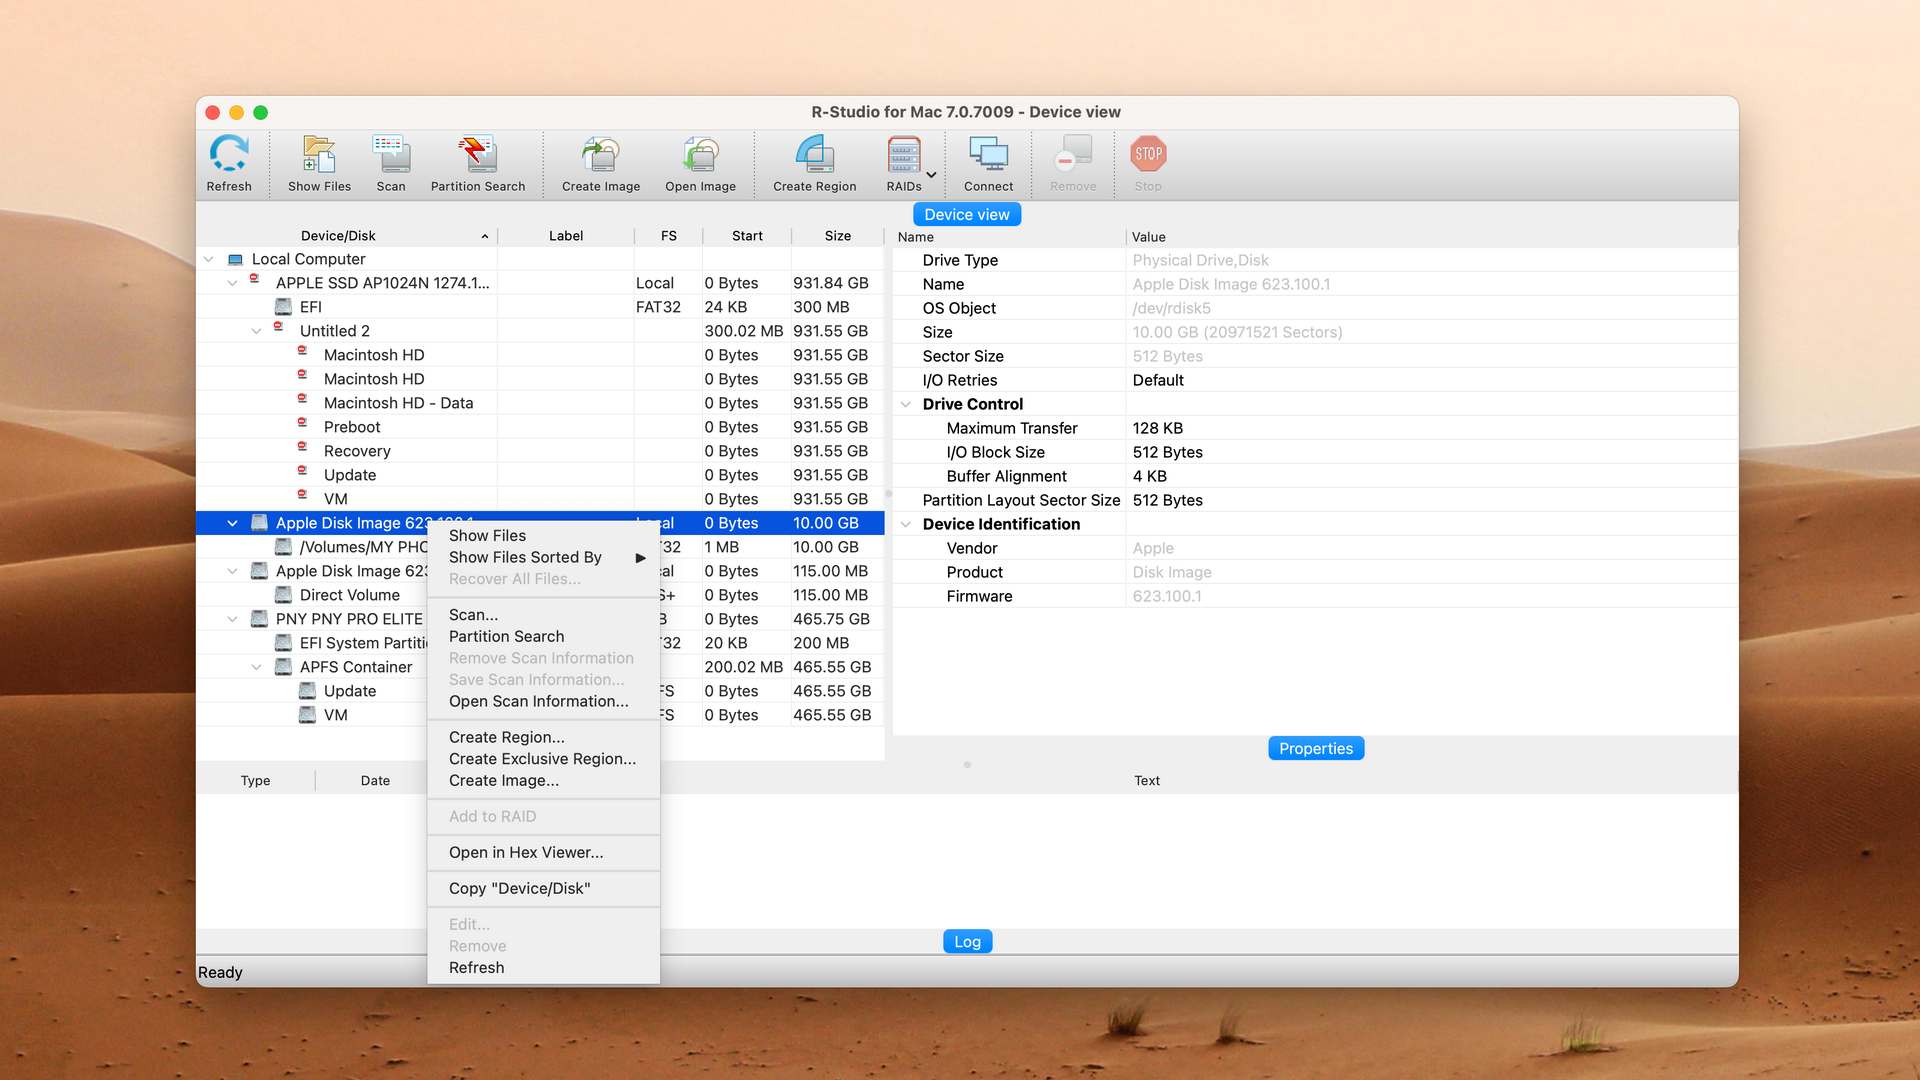This screenshot has width=1920, height=1080.
Task: Click the I/O Block Size value
Action: pyautogui.click(x=1167, y=452)
